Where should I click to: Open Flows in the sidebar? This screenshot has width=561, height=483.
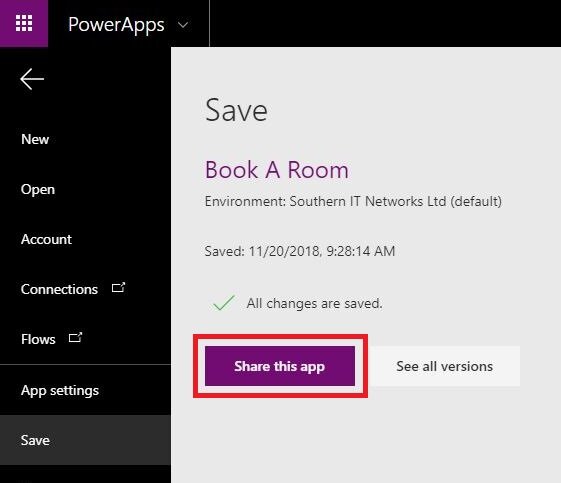38,339
